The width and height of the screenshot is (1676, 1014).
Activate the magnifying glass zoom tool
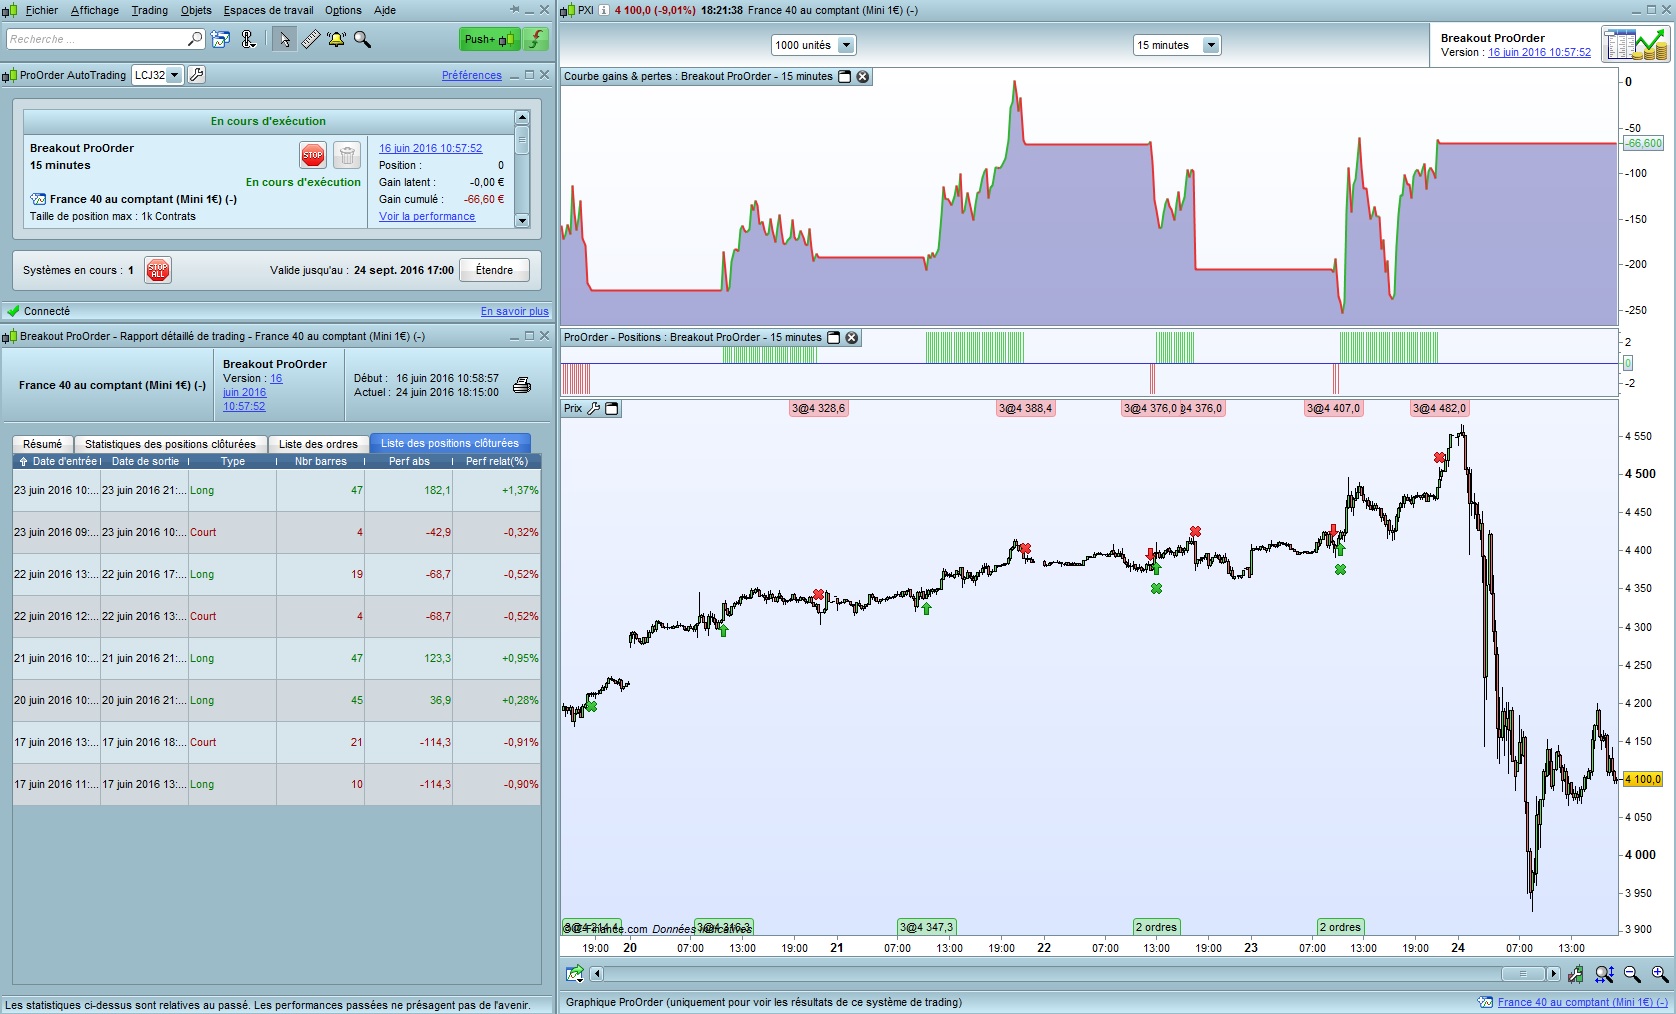(x=362, y=39)
